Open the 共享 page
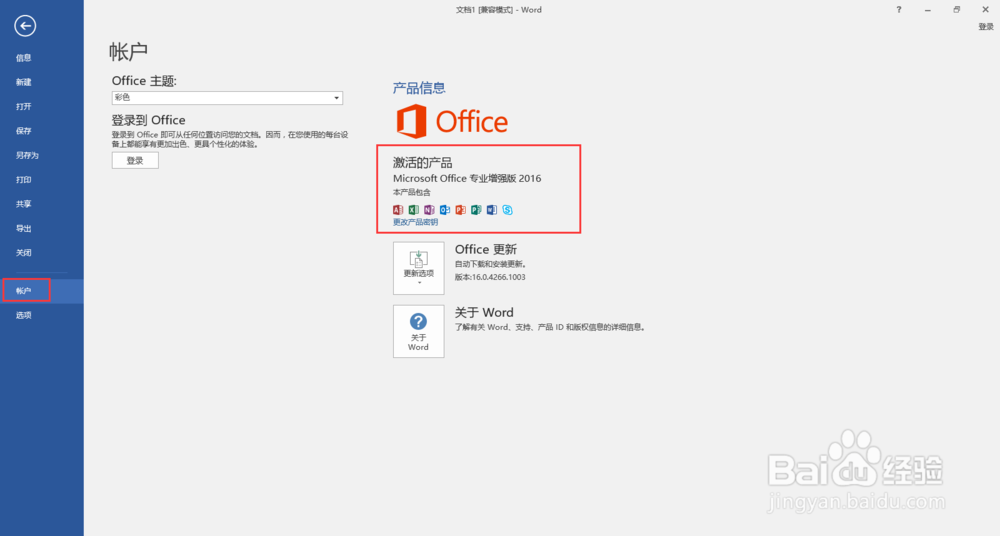 click(24, 204)
